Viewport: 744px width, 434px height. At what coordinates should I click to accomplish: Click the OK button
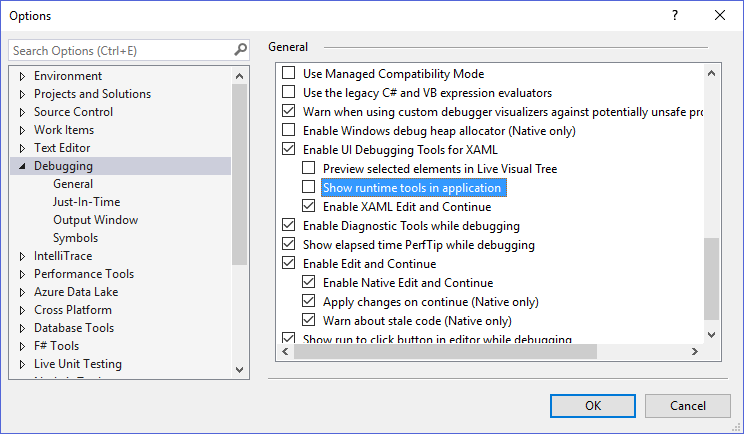593,405
